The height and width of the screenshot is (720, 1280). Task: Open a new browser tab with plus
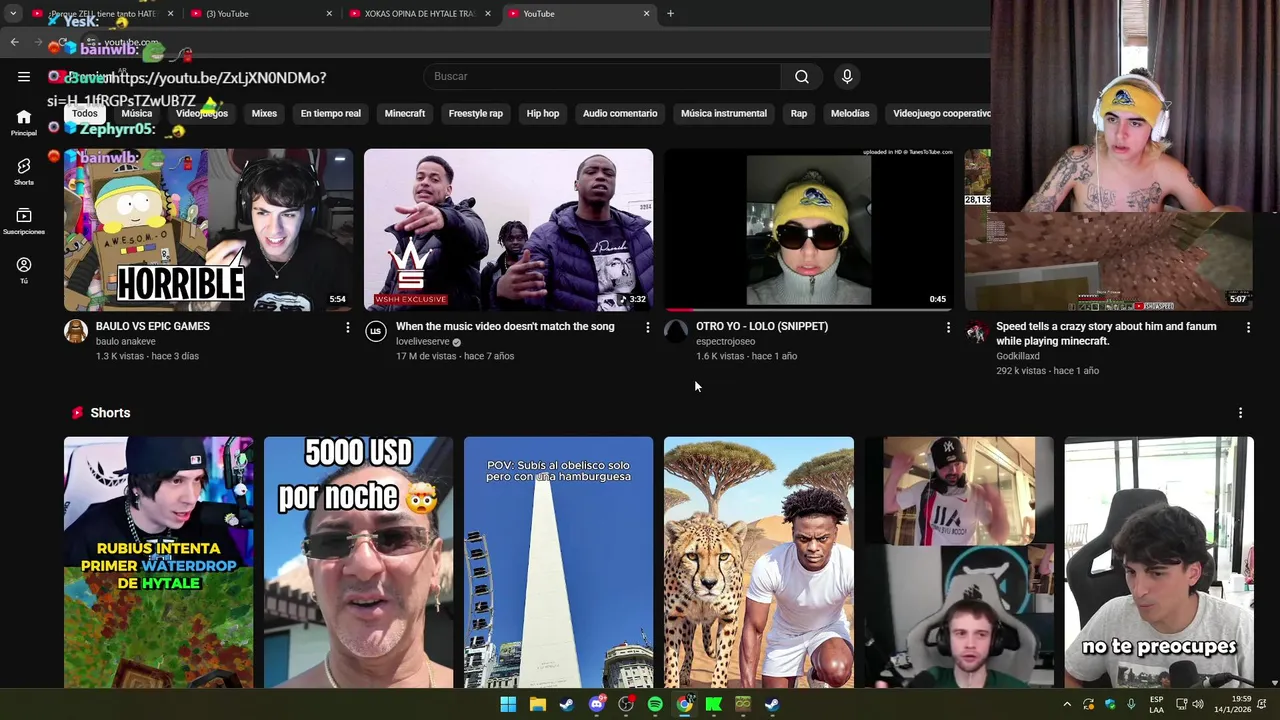tap(670, 13)
